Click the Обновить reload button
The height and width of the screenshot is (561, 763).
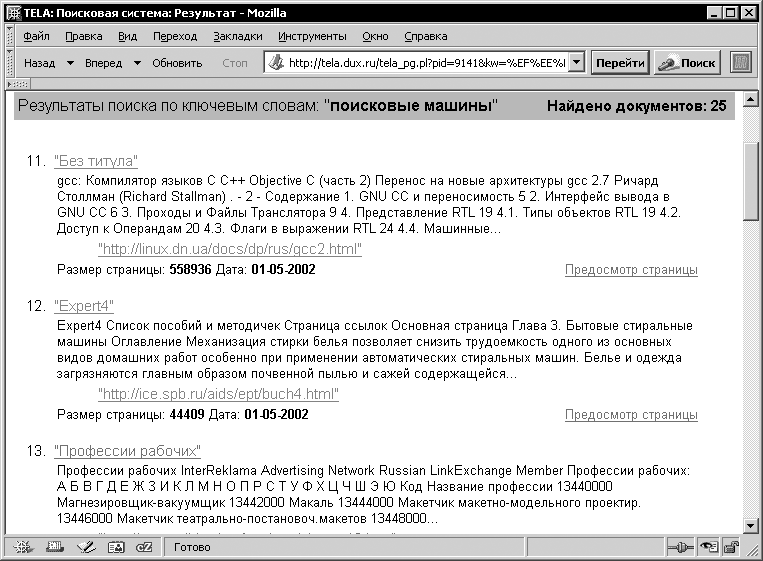click(177, 63)
